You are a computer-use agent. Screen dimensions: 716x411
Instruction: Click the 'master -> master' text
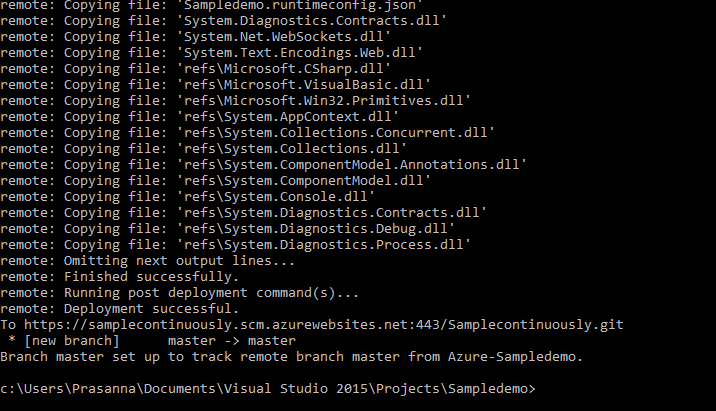click(232, 341)
